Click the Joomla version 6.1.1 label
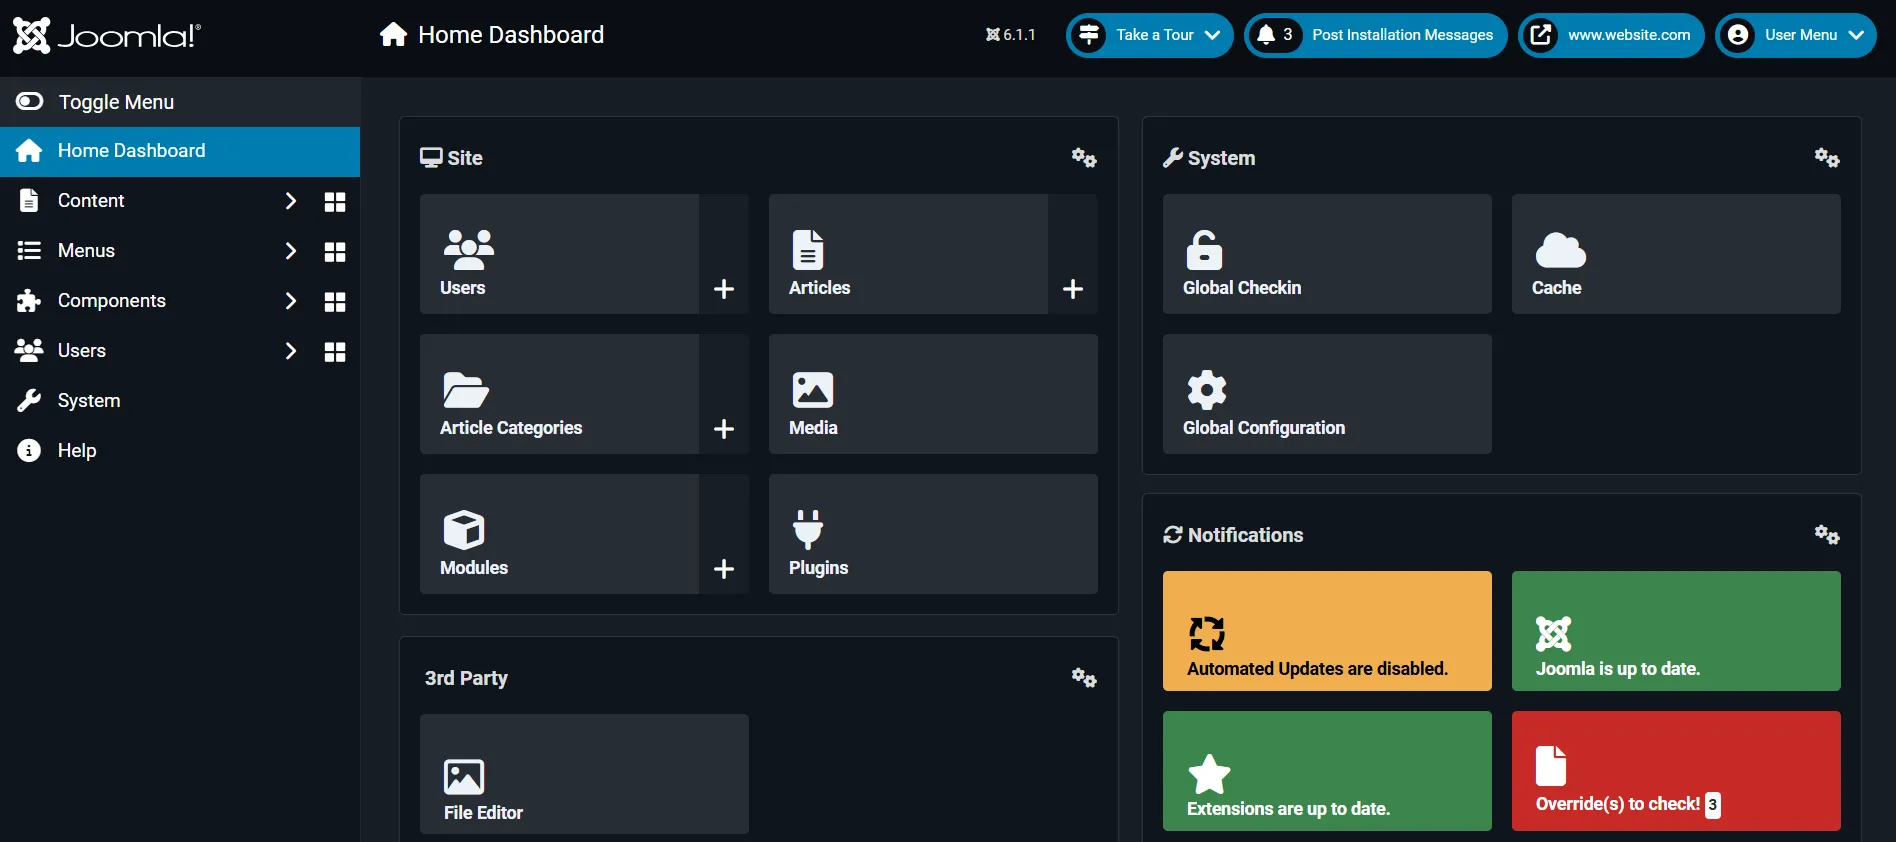 click(1011, 35)
